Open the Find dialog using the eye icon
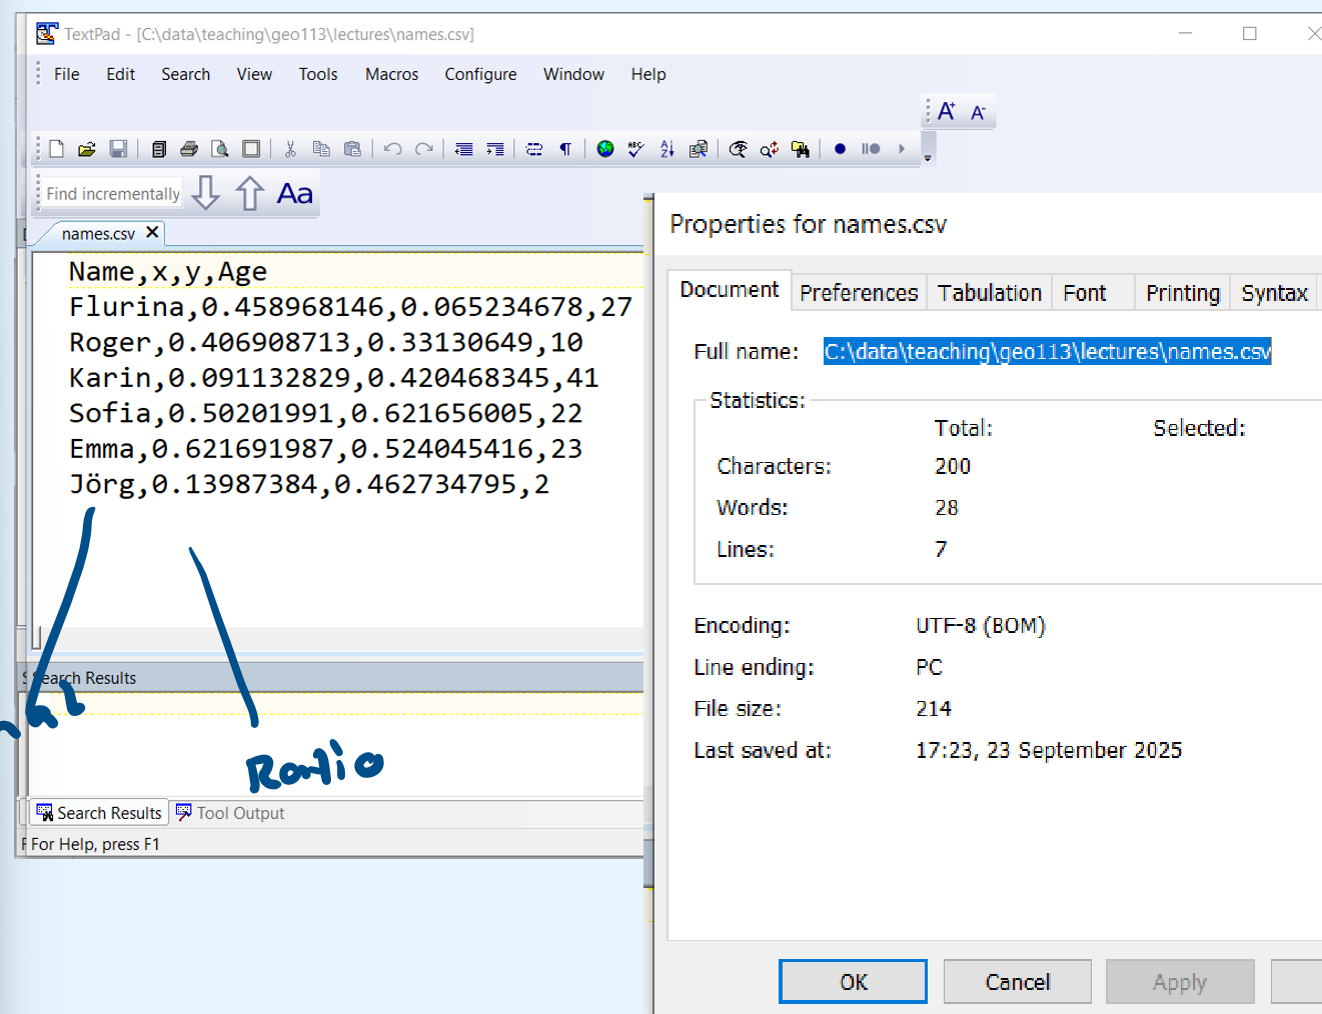This screenshot has height=1014, width=1322. 738,149
